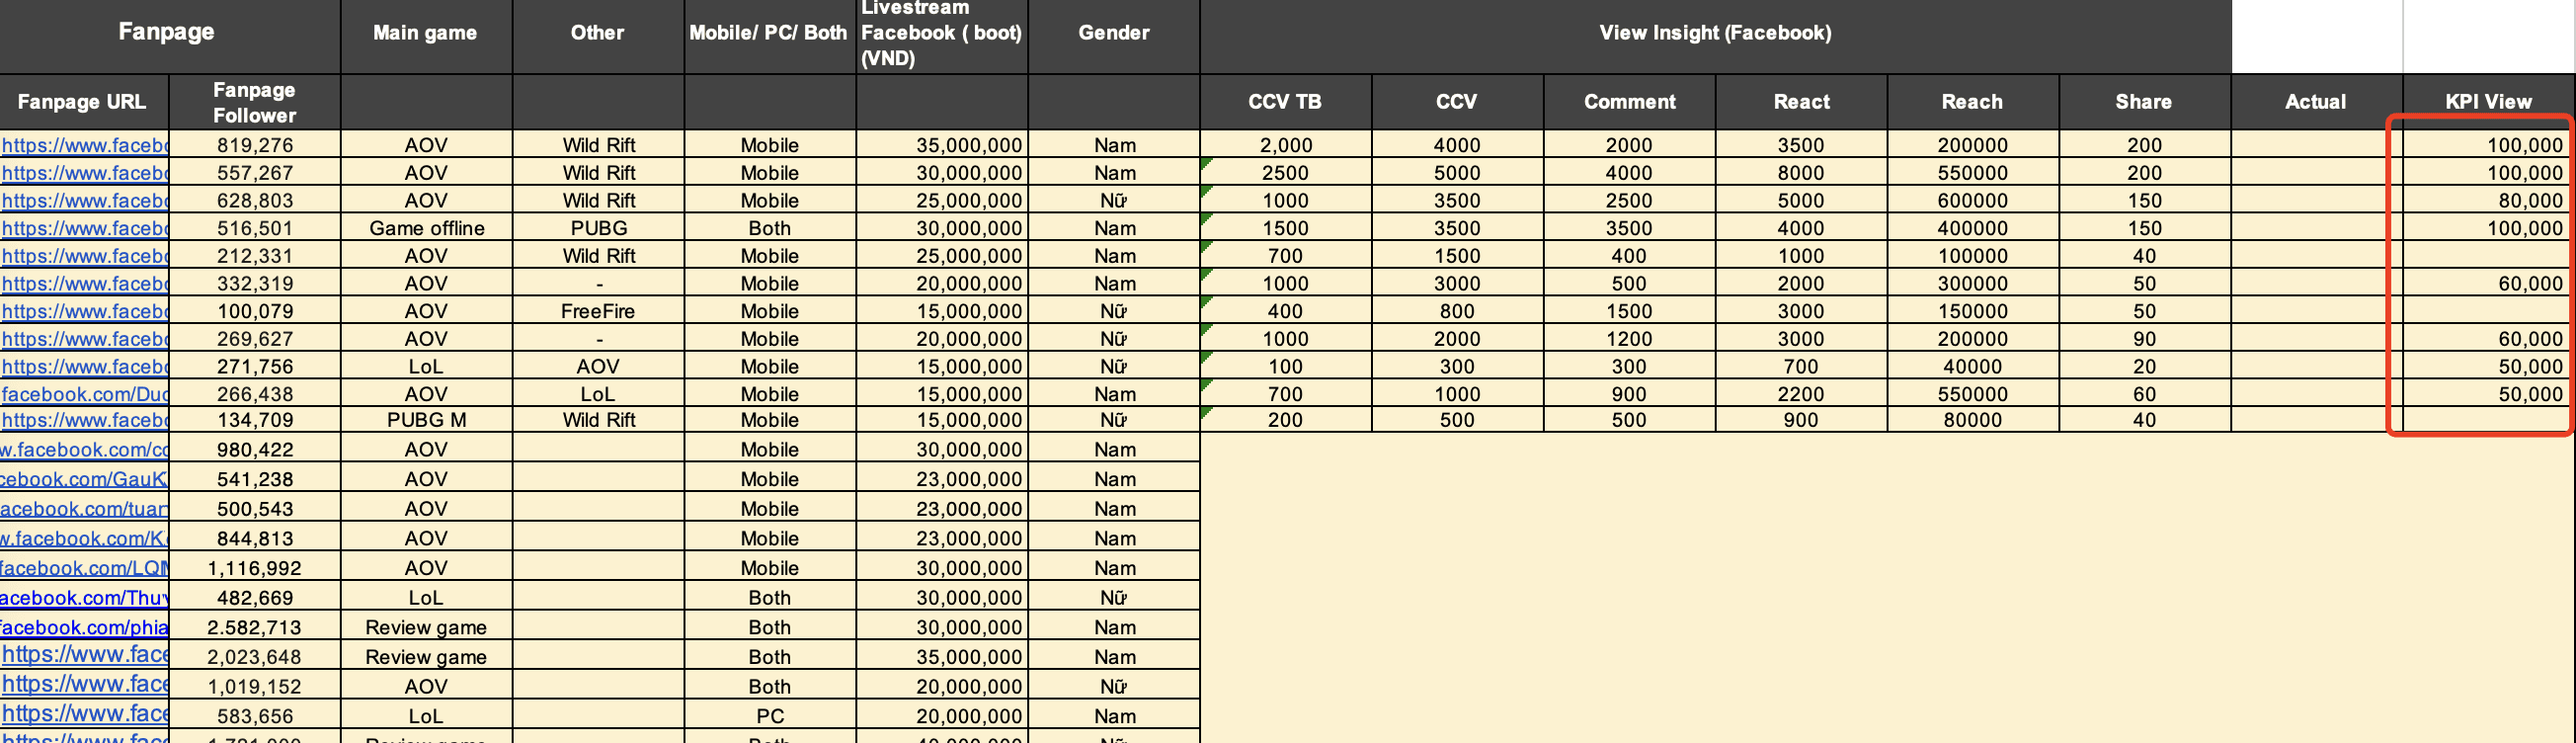Open the facebook.com/phia fanpage link
2576x743 pixels.
(x=84, y=628)
